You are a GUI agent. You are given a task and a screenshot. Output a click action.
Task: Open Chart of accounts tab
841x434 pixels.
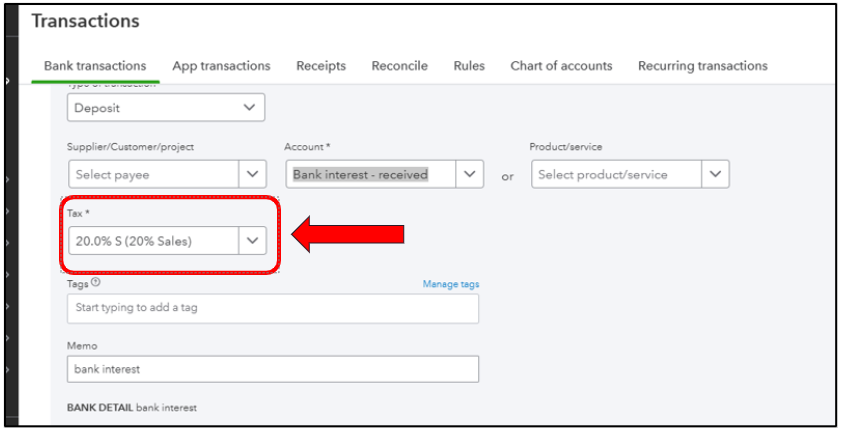click(561, 66)
